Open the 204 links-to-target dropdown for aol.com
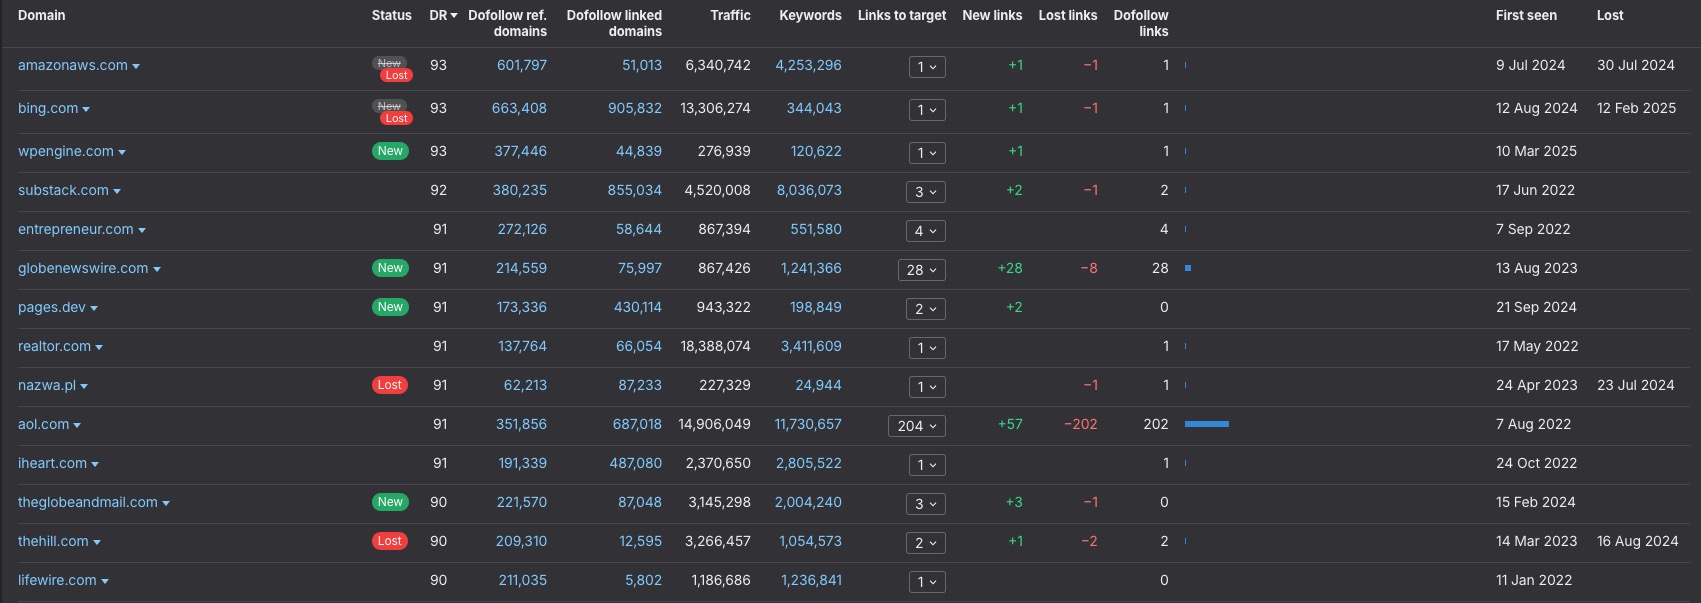1701x603 pixels. (x=916, y=426)
